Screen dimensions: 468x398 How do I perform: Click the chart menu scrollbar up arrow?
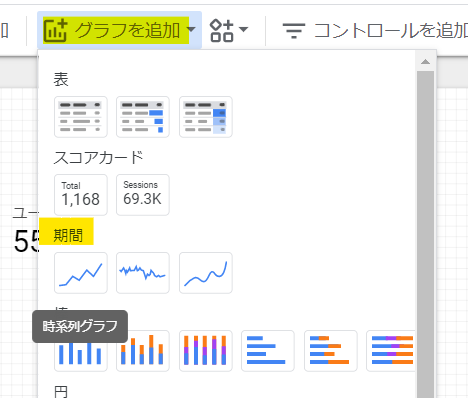click(425, 62)
